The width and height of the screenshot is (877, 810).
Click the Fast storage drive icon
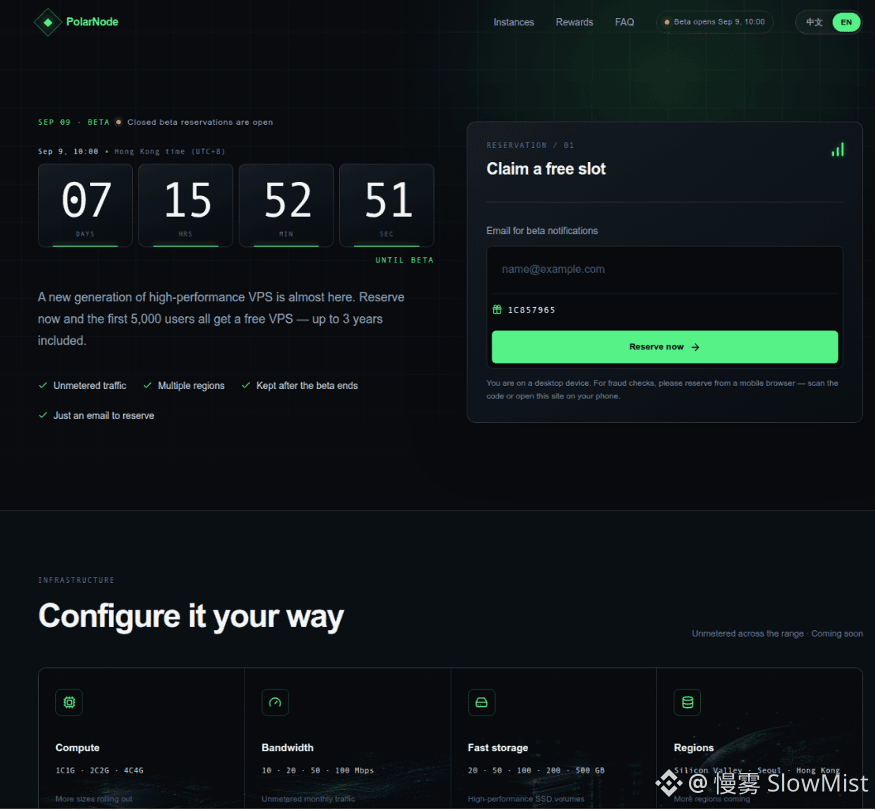pyautogui.click(x=482, y=702)
